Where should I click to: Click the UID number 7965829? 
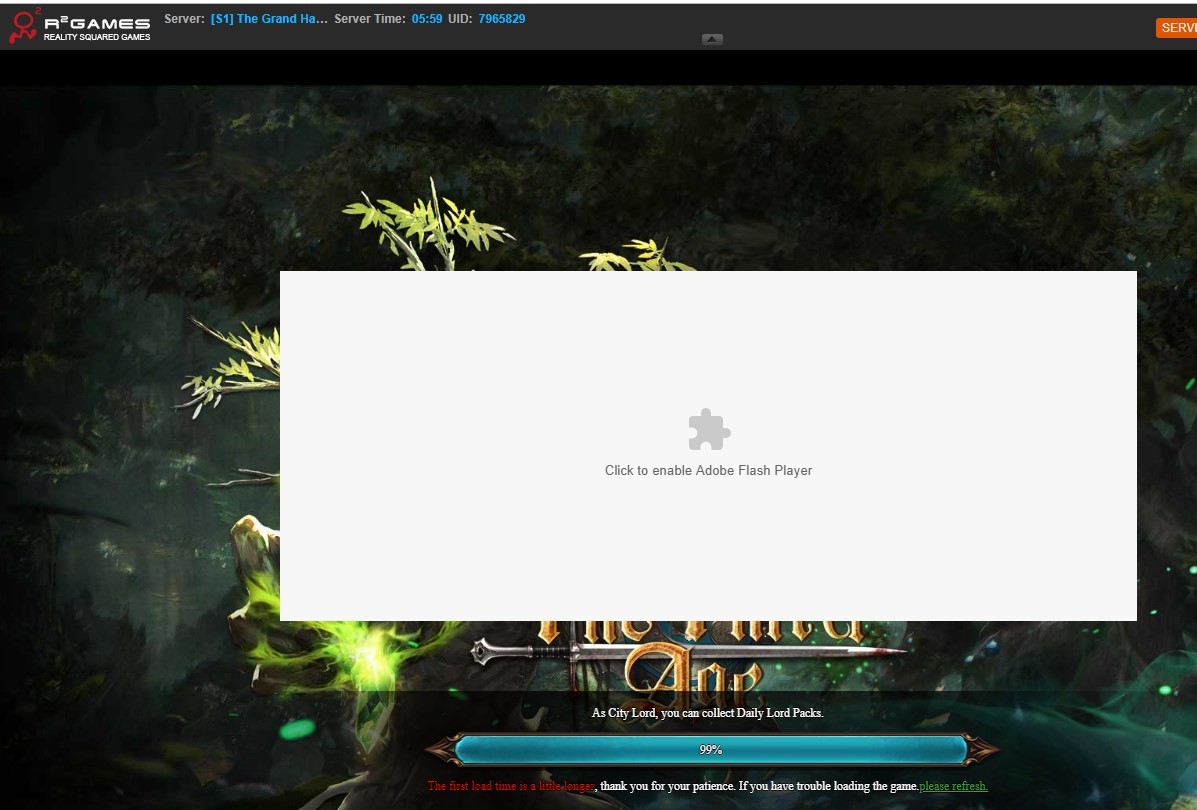[502, 19]
